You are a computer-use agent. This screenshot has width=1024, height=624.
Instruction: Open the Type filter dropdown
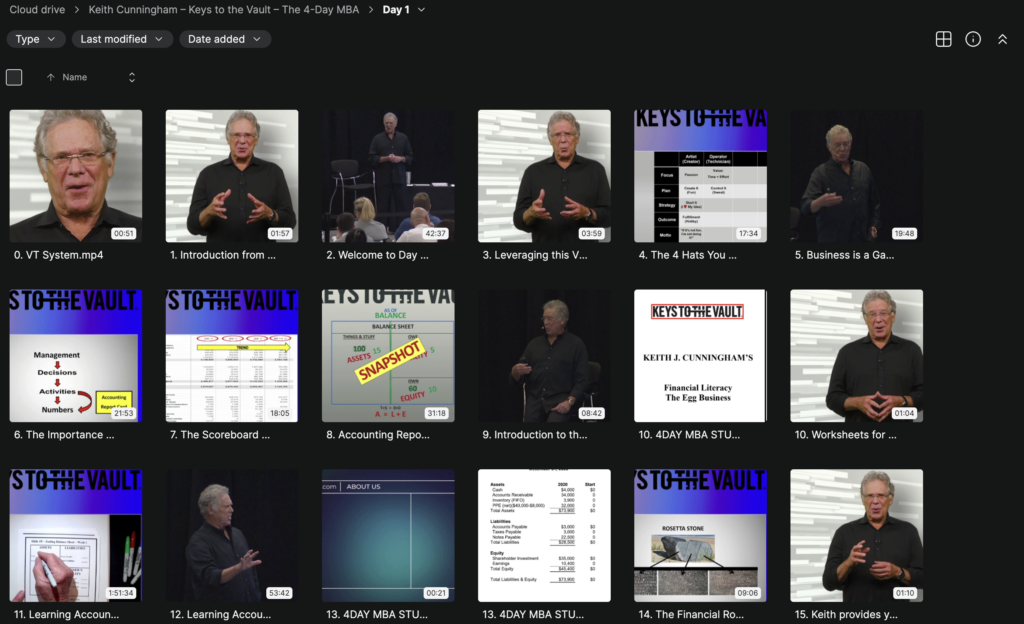coord(36,39)
